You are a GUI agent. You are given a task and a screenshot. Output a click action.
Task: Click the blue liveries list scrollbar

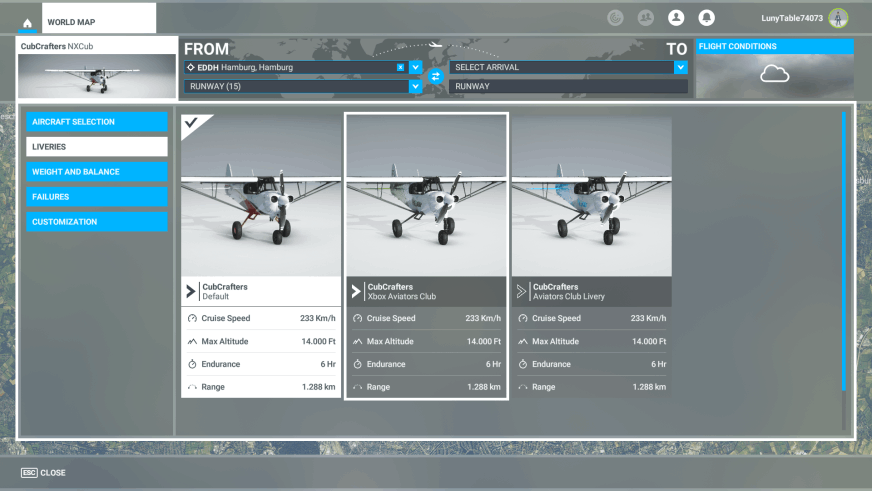(843, 250)
